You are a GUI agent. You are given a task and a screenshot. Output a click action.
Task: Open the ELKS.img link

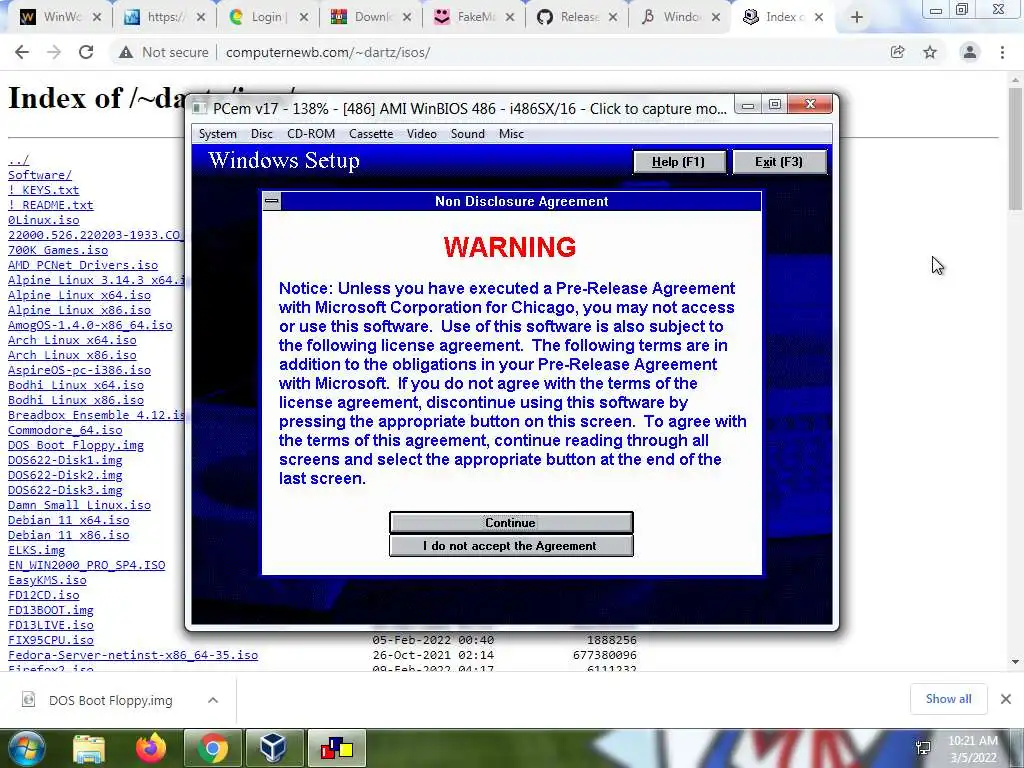(37, 551)
